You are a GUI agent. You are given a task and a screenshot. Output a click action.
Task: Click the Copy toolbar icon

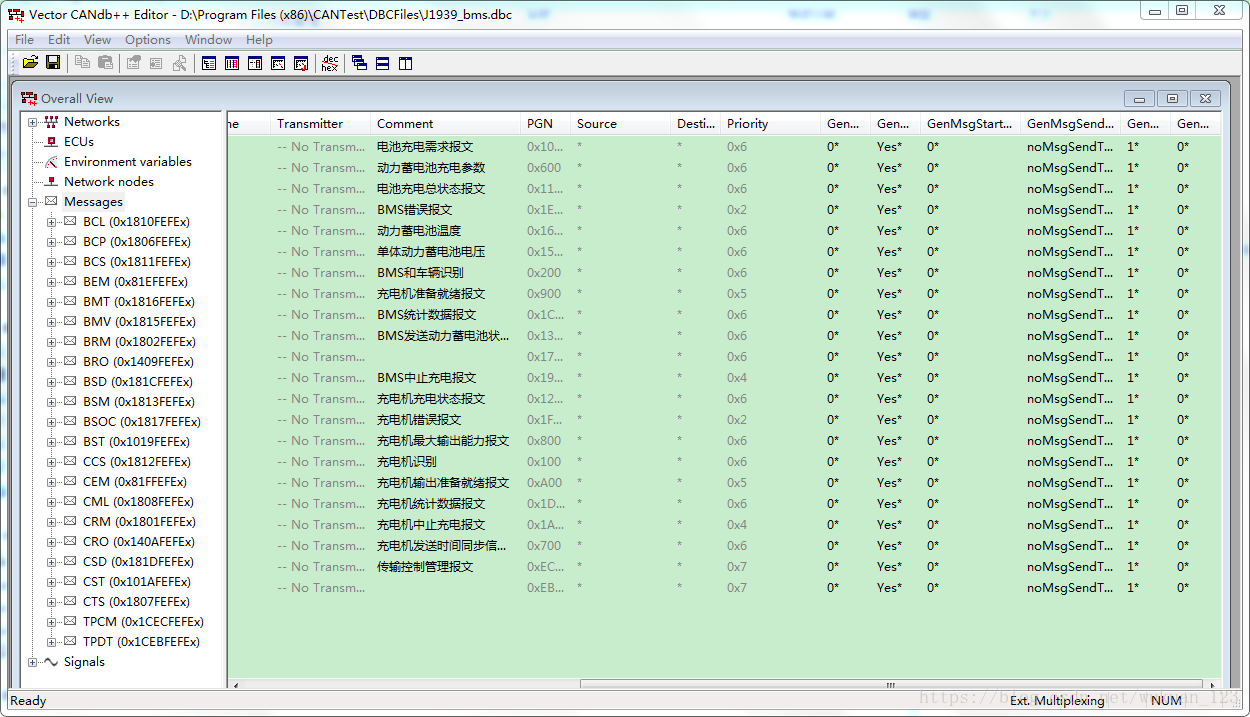pyautogui.click(x=82, y=63)
